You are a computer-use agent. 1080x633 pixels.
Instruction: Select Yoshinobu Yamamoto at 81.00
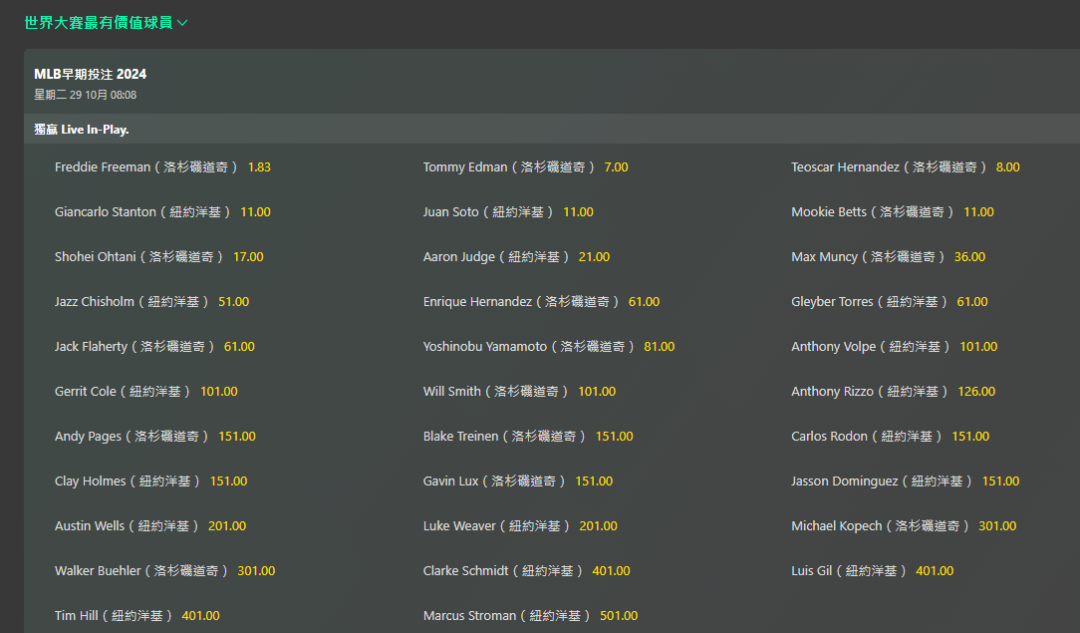pyautogui.click(x=549, y=346)
